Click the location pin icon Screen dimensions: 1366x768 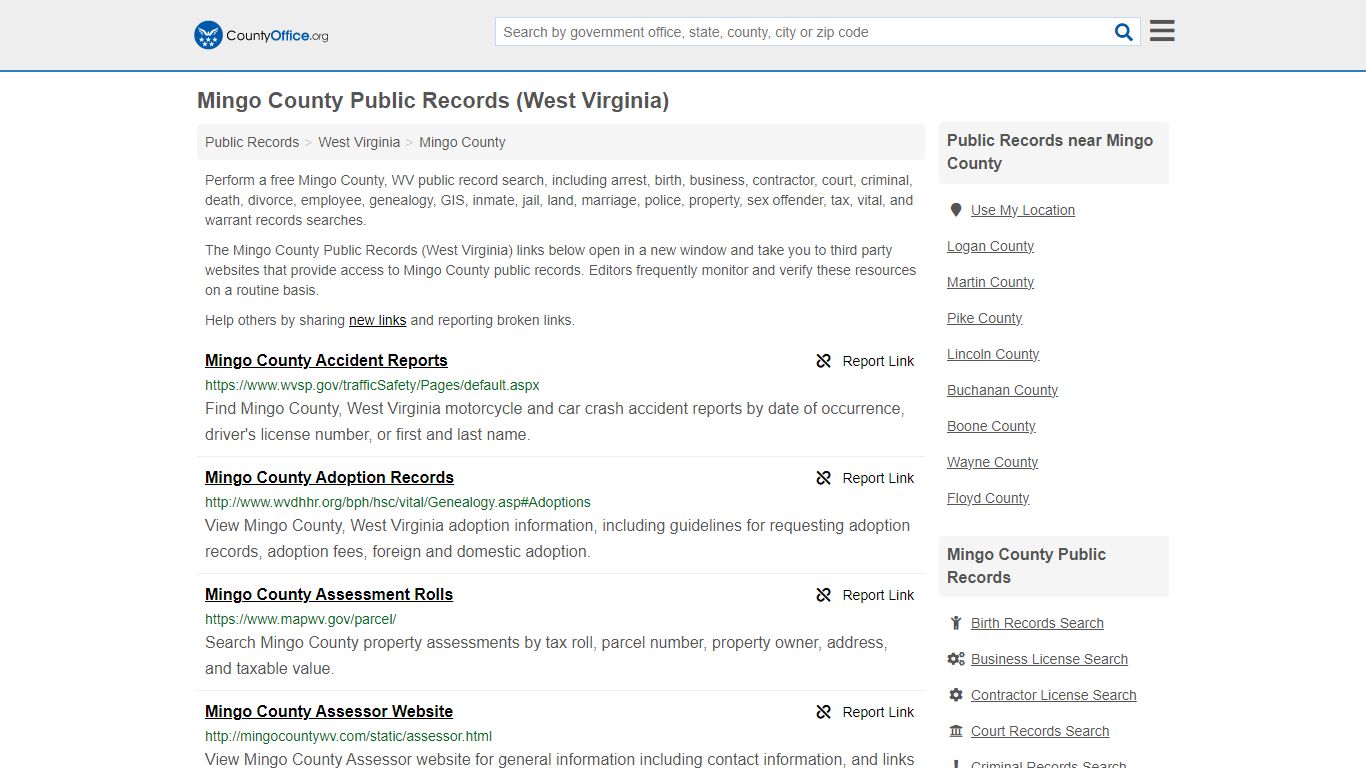click(x=956, y=210)
